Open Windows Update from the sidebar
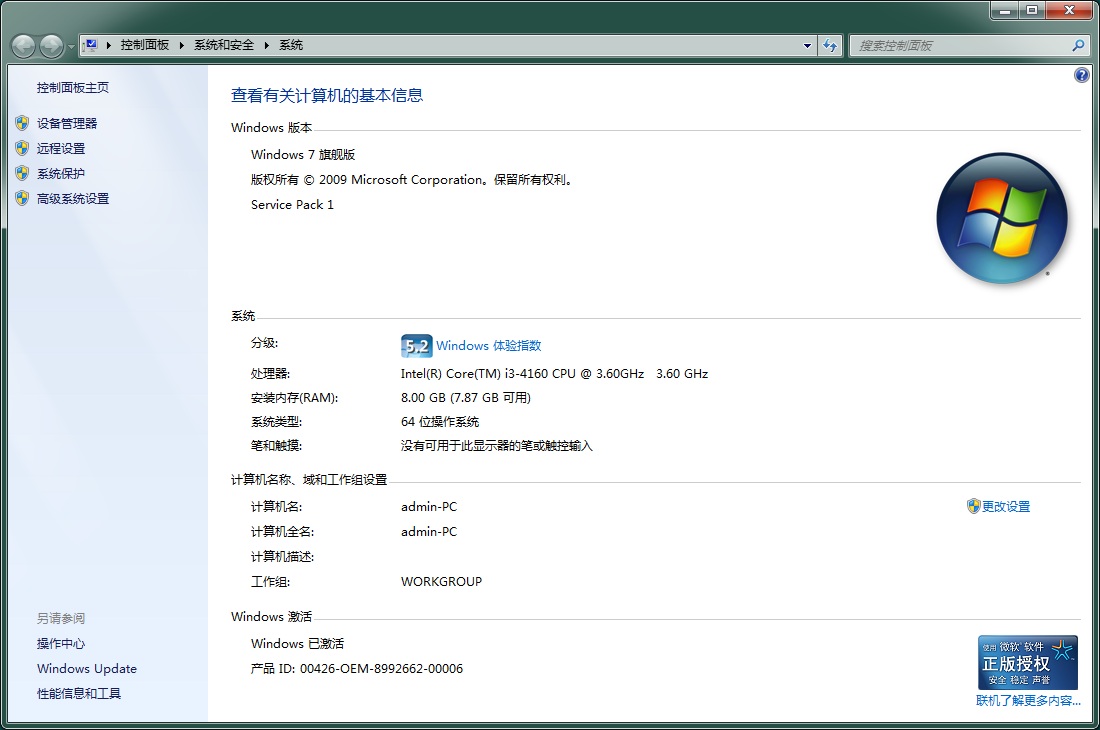 coord(87,669)
